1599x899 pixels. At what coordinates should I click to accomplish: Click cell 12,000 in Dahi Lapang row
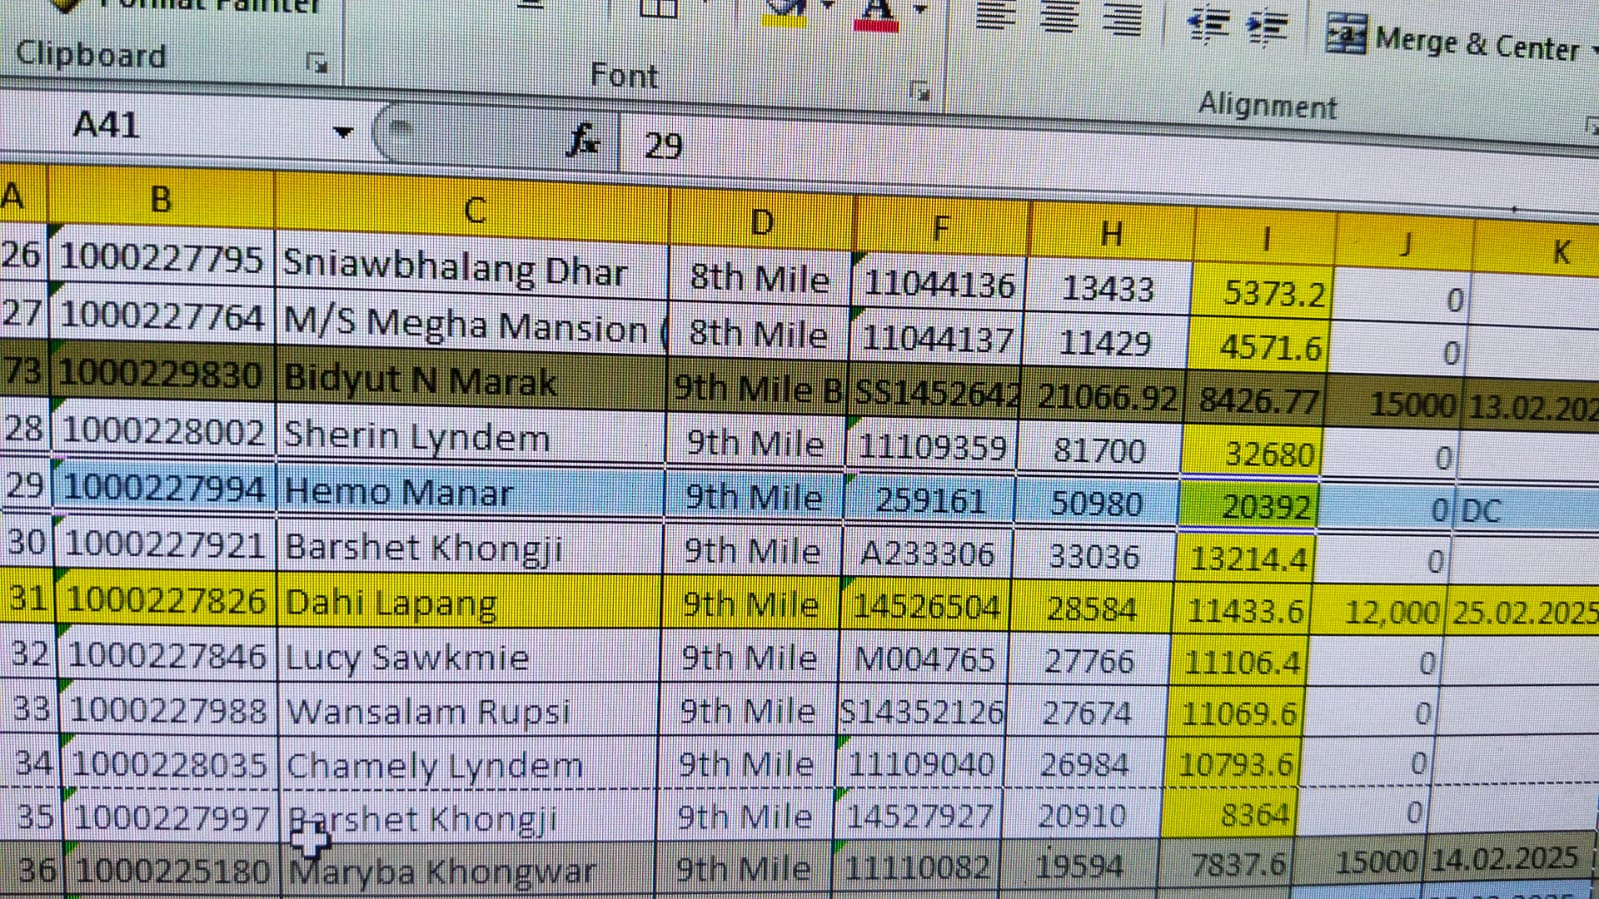tap(1376, 611)
